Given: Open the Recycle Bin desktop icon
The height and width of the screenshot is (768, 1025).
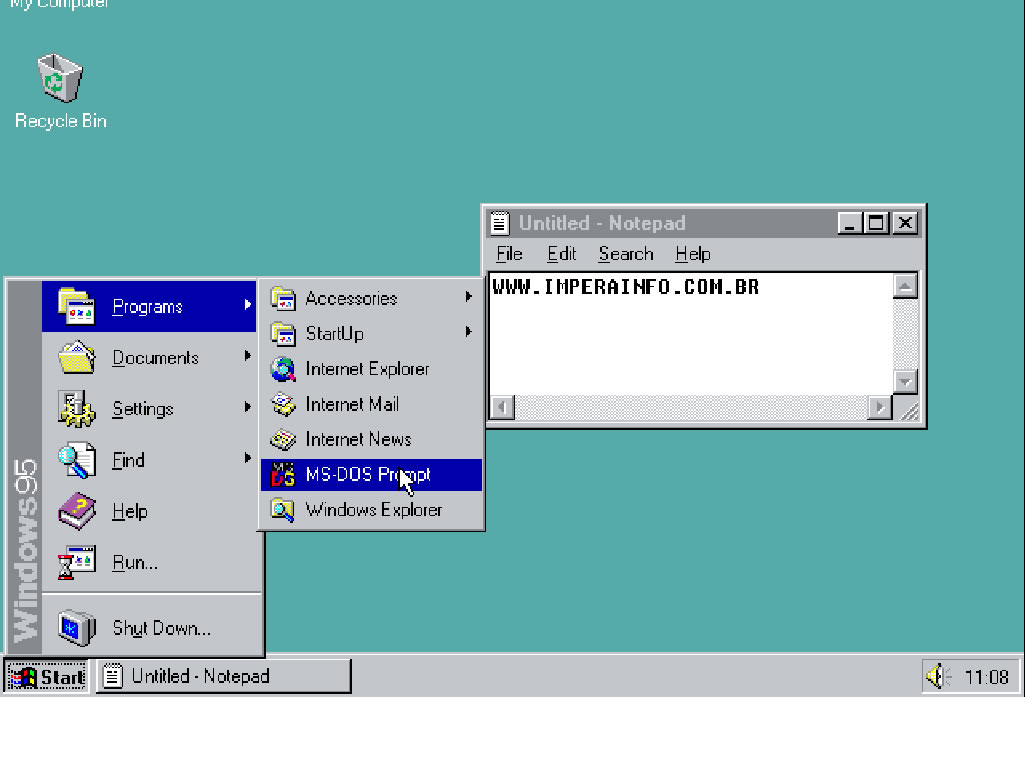Looking at the screenshot, I should (60, 78).
